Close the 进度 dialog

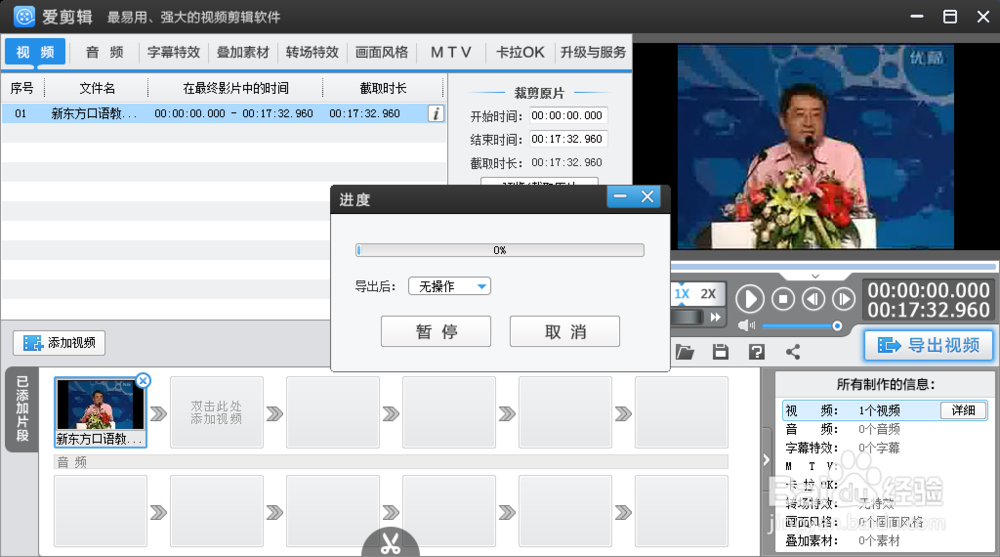pyautogui.click(x=647, y=197)
